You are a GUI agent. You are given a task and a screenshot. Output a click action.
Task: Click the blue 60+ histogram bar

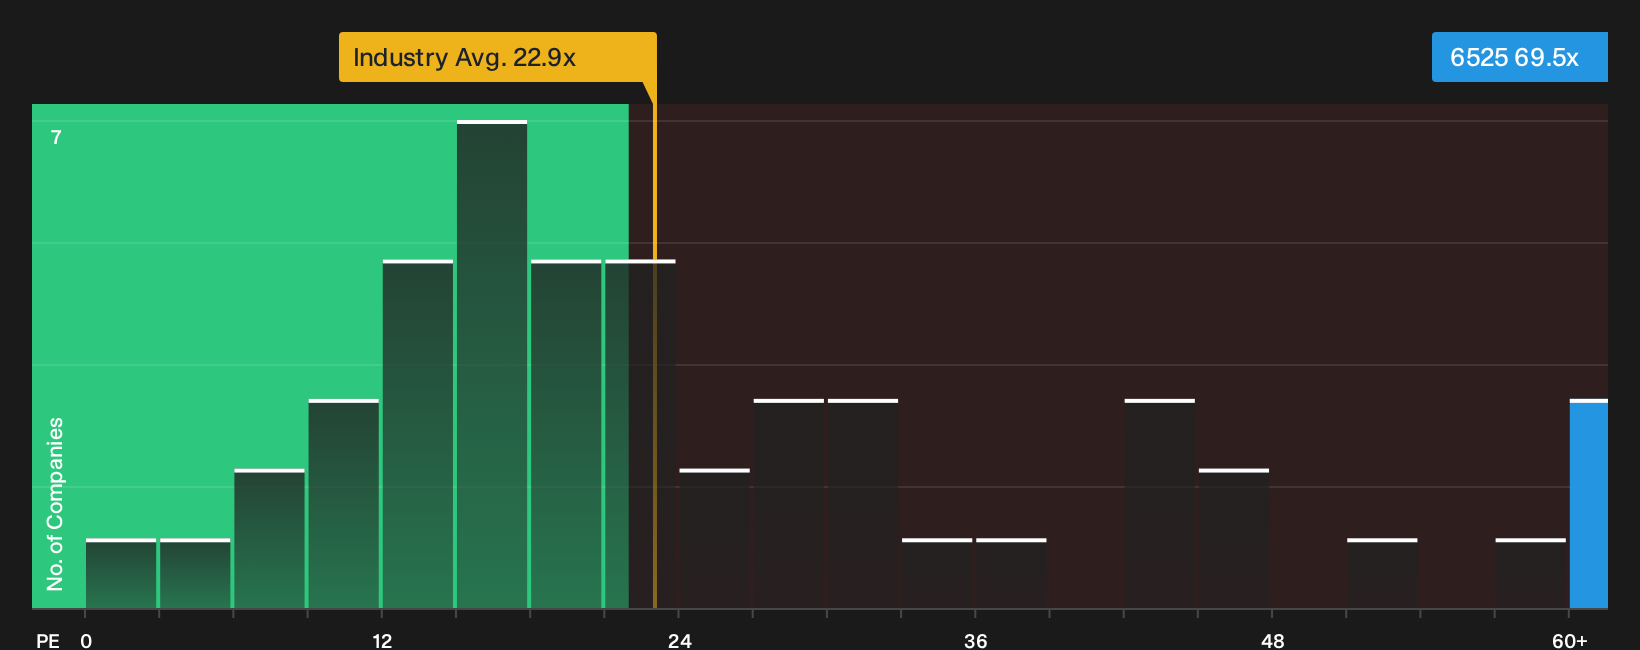(1589, 504)
